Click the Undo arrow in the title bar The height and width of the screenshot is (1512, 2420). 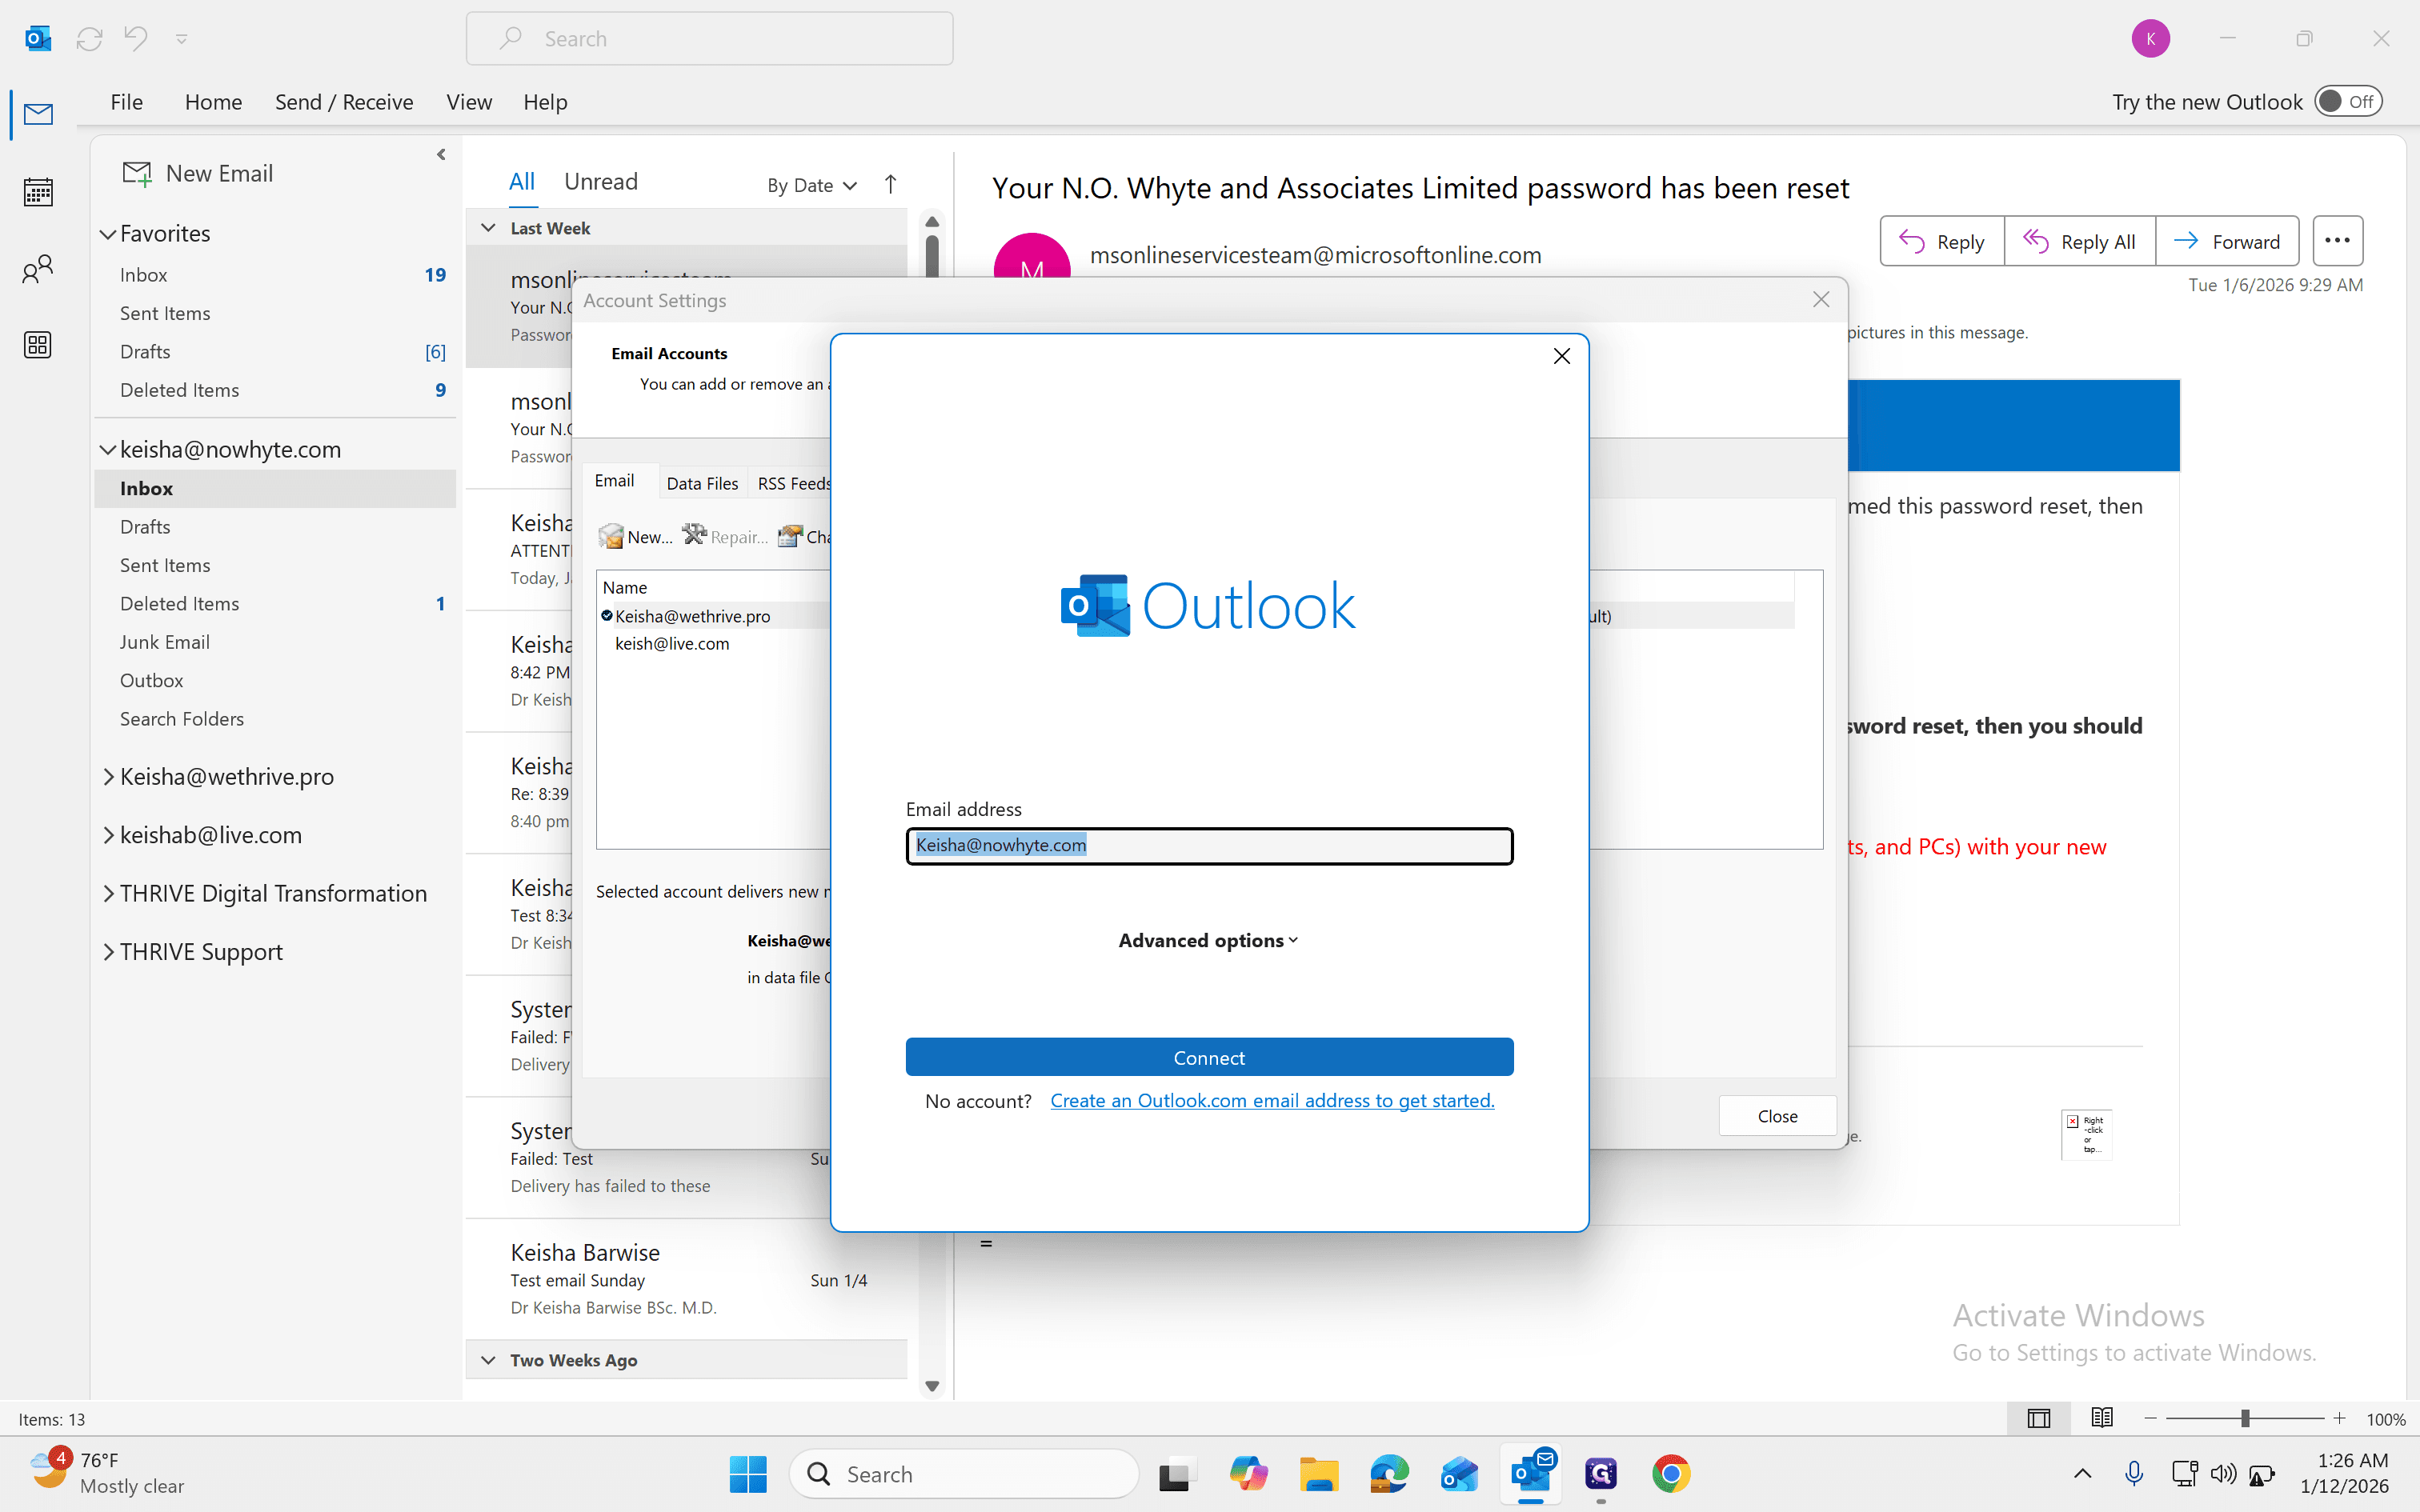tap(135, 39)
